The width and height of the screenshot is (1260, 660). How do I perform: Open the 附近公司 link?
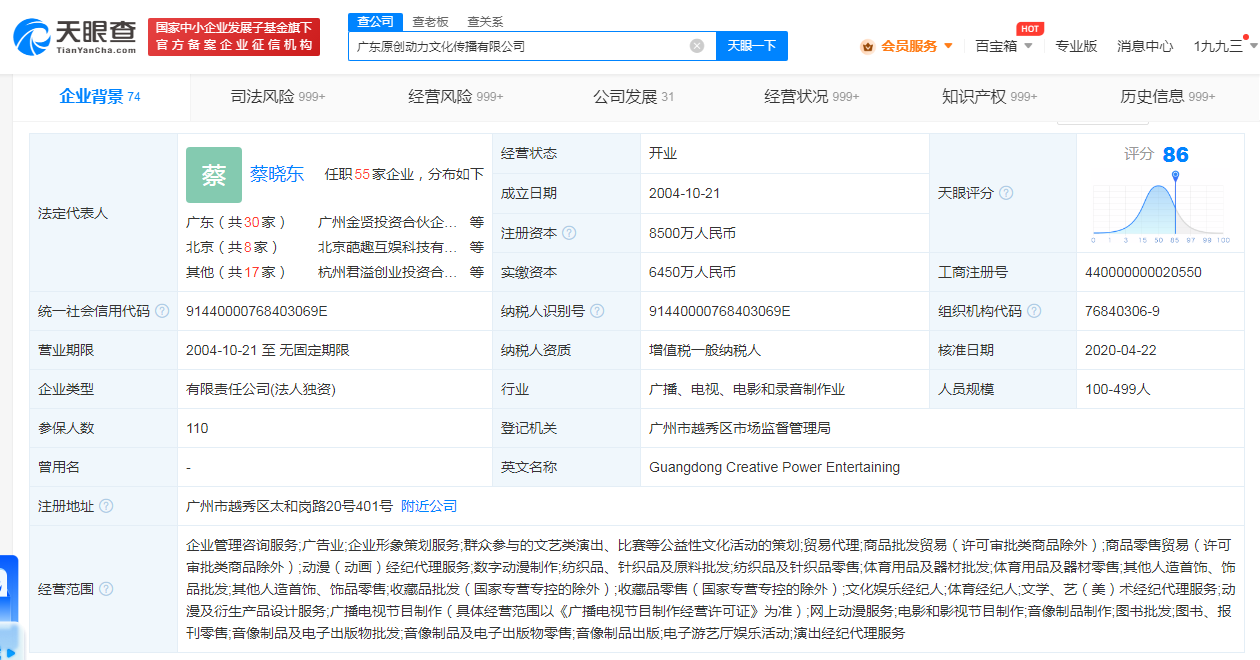(x=429, y=506)
